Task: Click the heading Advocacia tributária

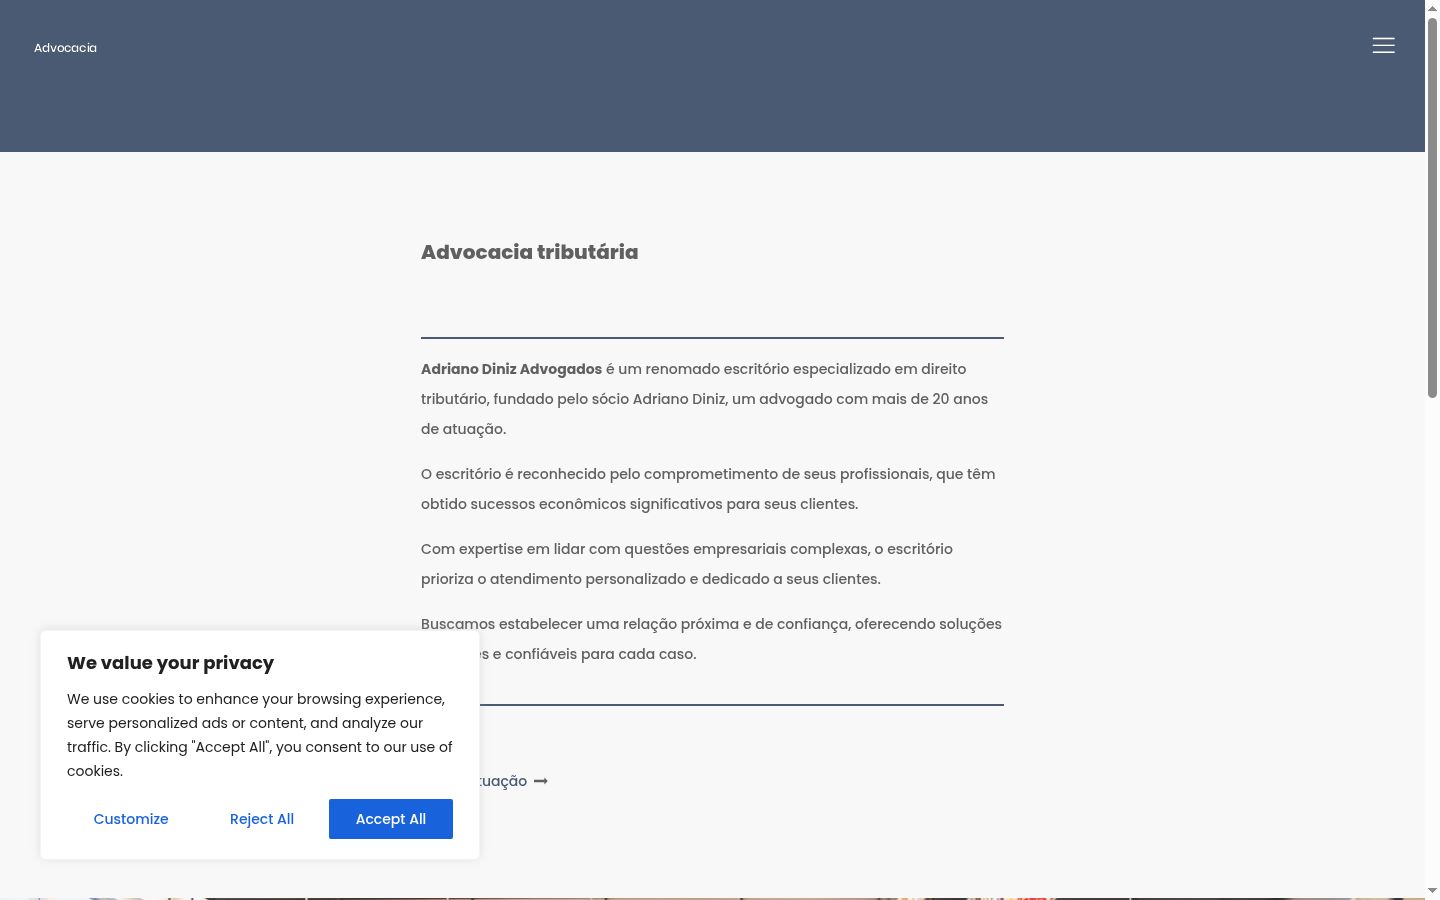Action: (x=529, y=252)
